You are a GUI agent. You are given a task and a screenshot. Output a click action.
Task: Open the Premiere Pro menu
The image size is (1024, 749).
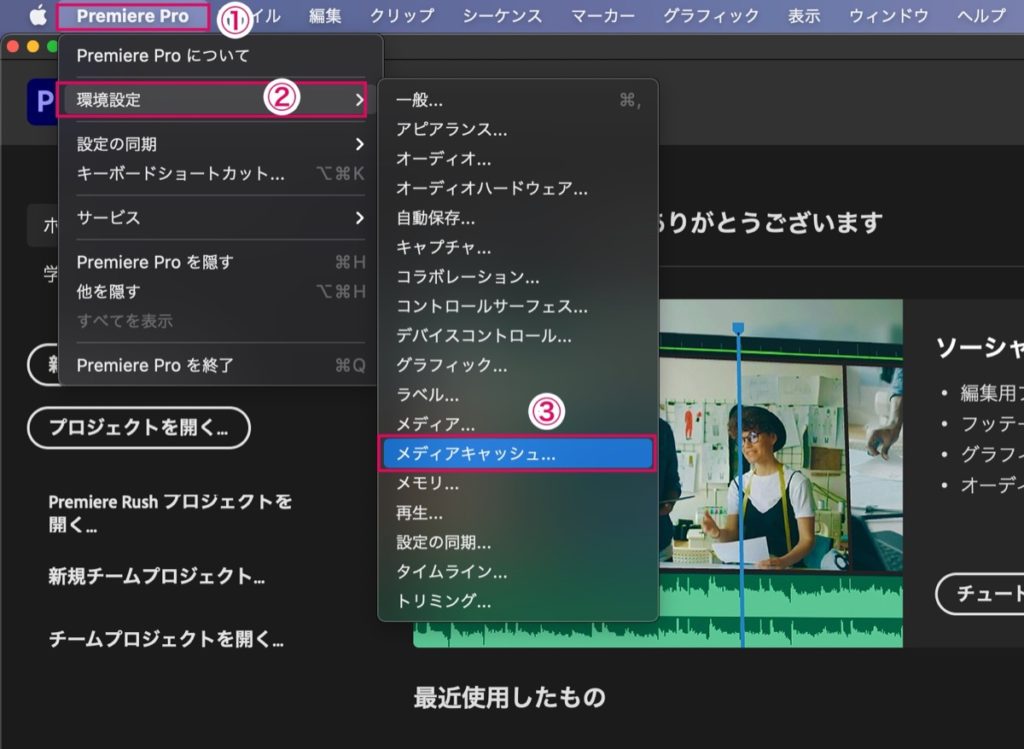[133, 16]
